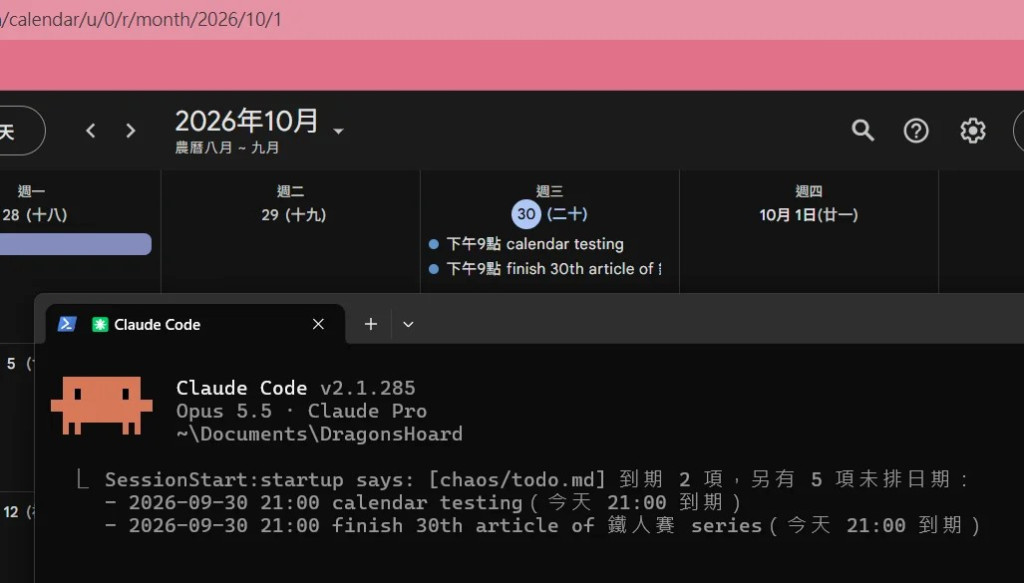Image resolution: width=1024 pixels, height=583 pixels.
Task: Click the 週三 weekday column header
Action: (x=549, y=191)
